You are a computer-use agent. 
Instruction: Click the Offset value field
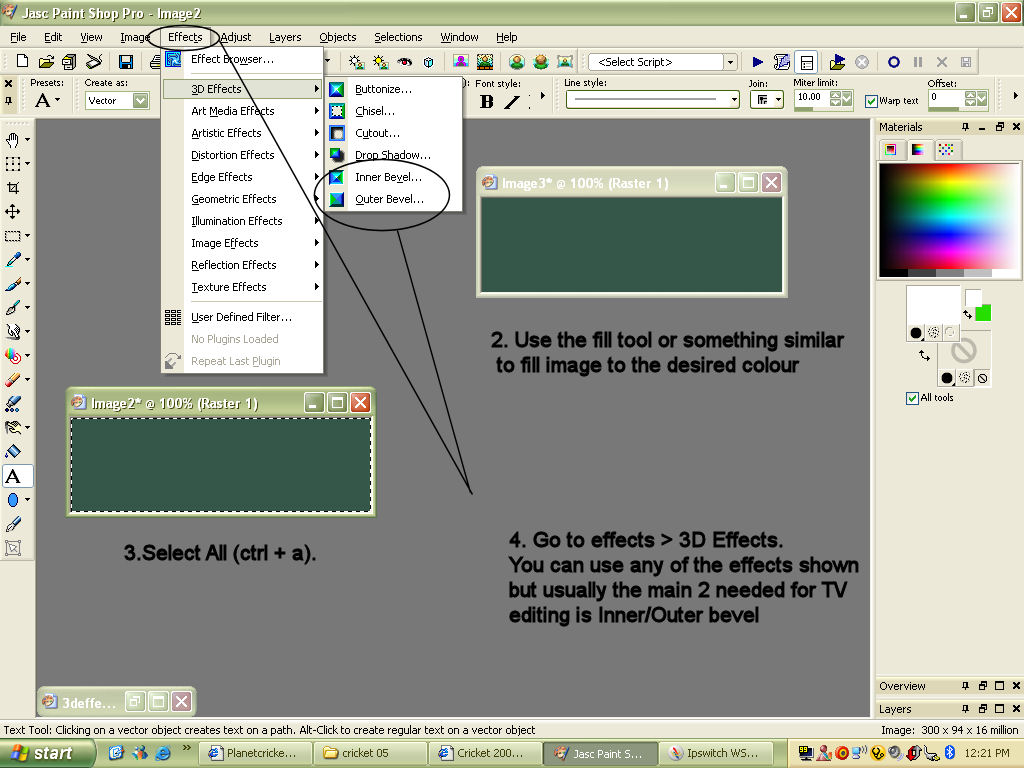tap(946, 97)
